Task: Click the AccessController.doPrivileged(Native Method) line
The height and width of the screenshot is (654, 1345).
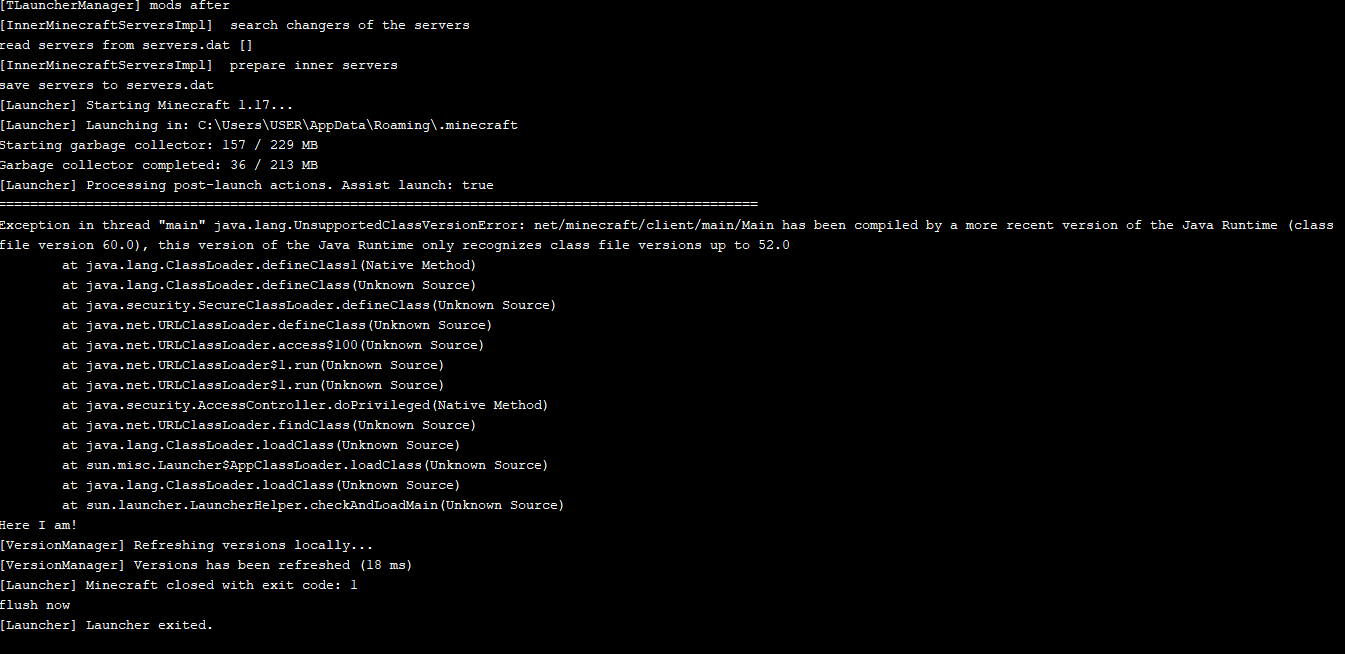Action: tap(305, 405)
